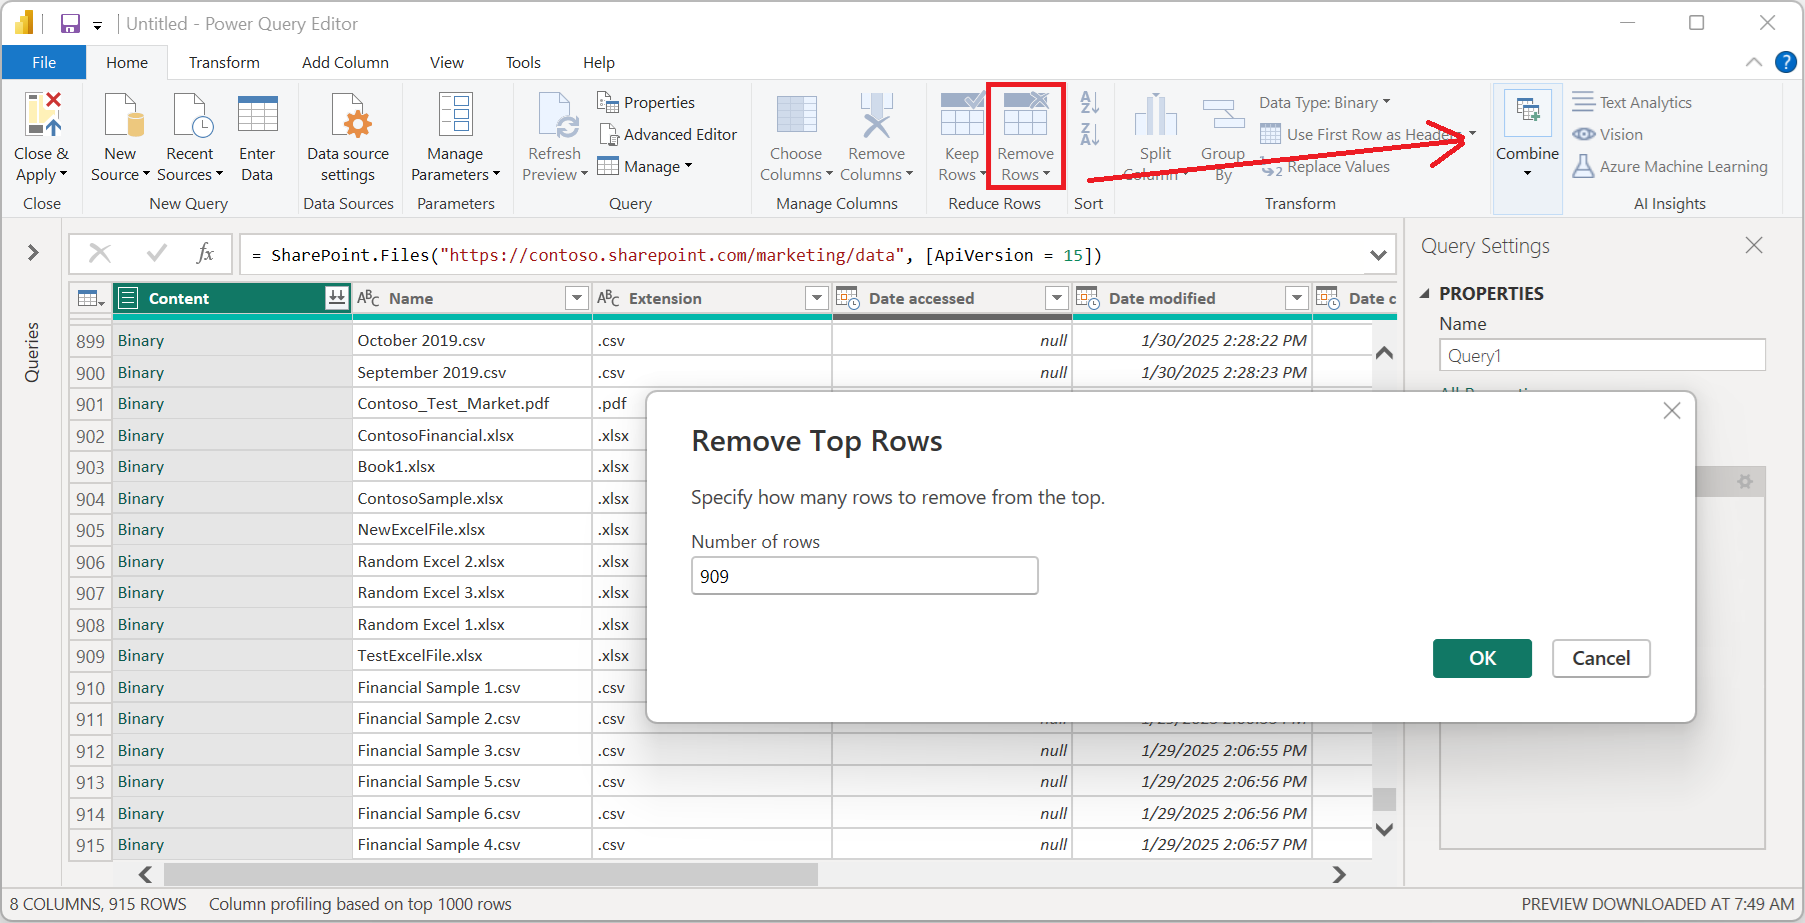Open Manage query dropdown
Image resolution: width=1805 pixels, height=923 pixels.
645,166
